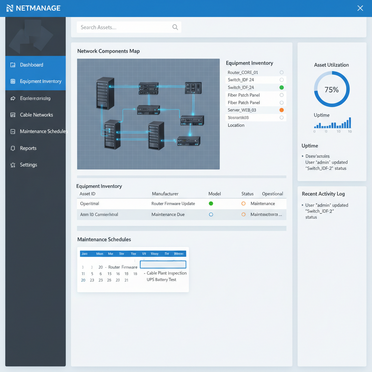Click the orange Status circle in Router Firmware Update row
Screen dimensions: 372x372
pos(243,203)
